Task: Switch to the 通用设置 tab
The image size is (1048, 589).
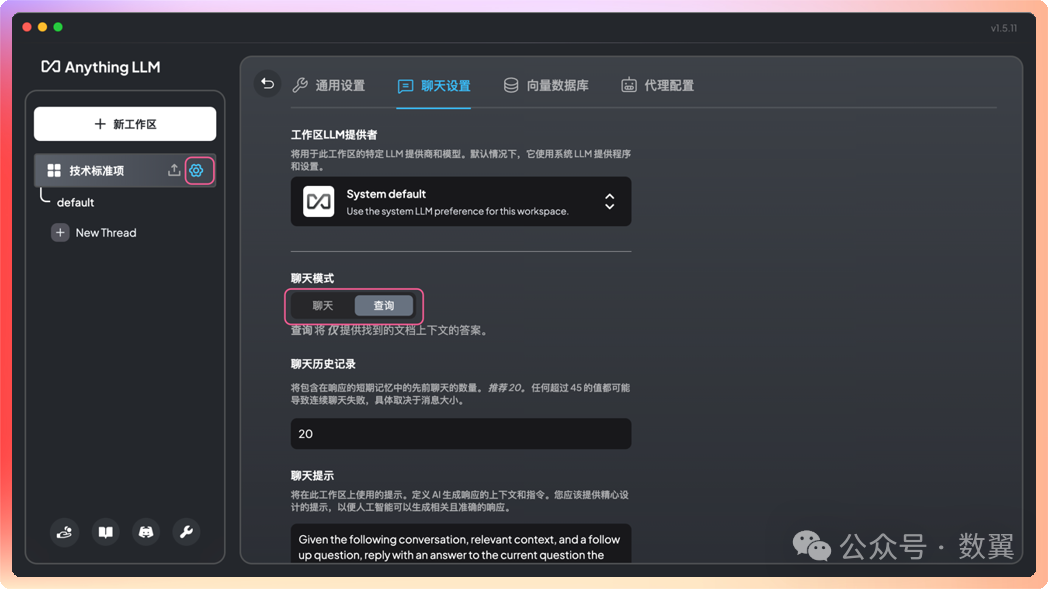Action: pyautogui.click(x=328, y=85)
